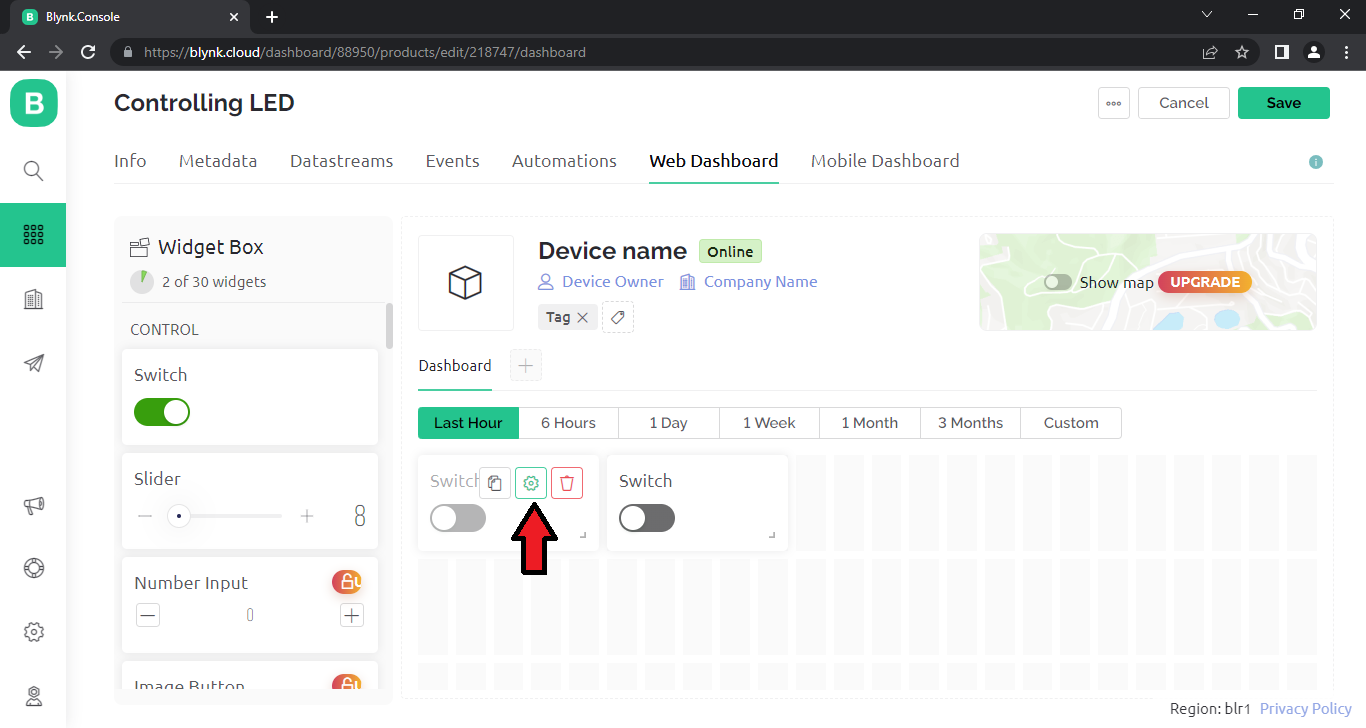Open a new browser tab
This screenshot has width=1366, height=728.
coord(272,17)
